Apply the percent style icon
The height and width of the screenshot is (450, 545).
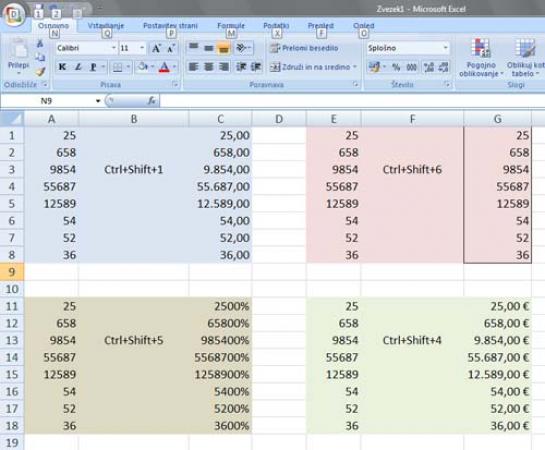[396, 67]
